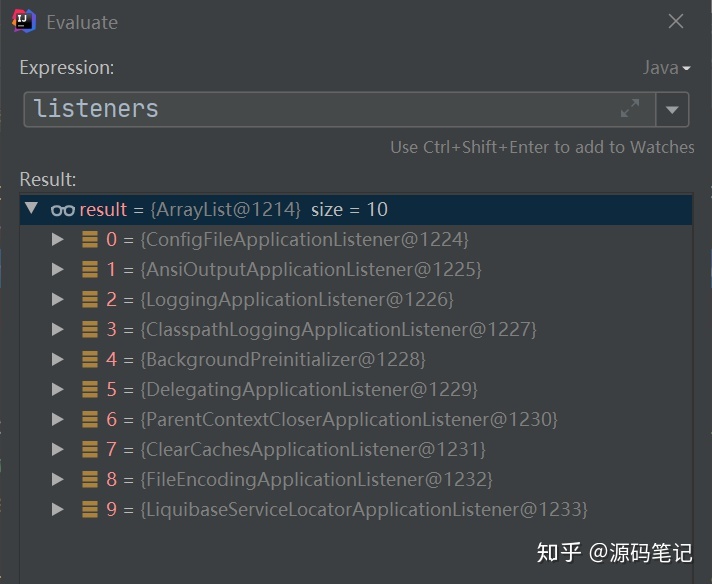Screen dimensions: 712x584
Task: Select text {ClearCachesApplicationListener@1231}
Action: (313, 450)
